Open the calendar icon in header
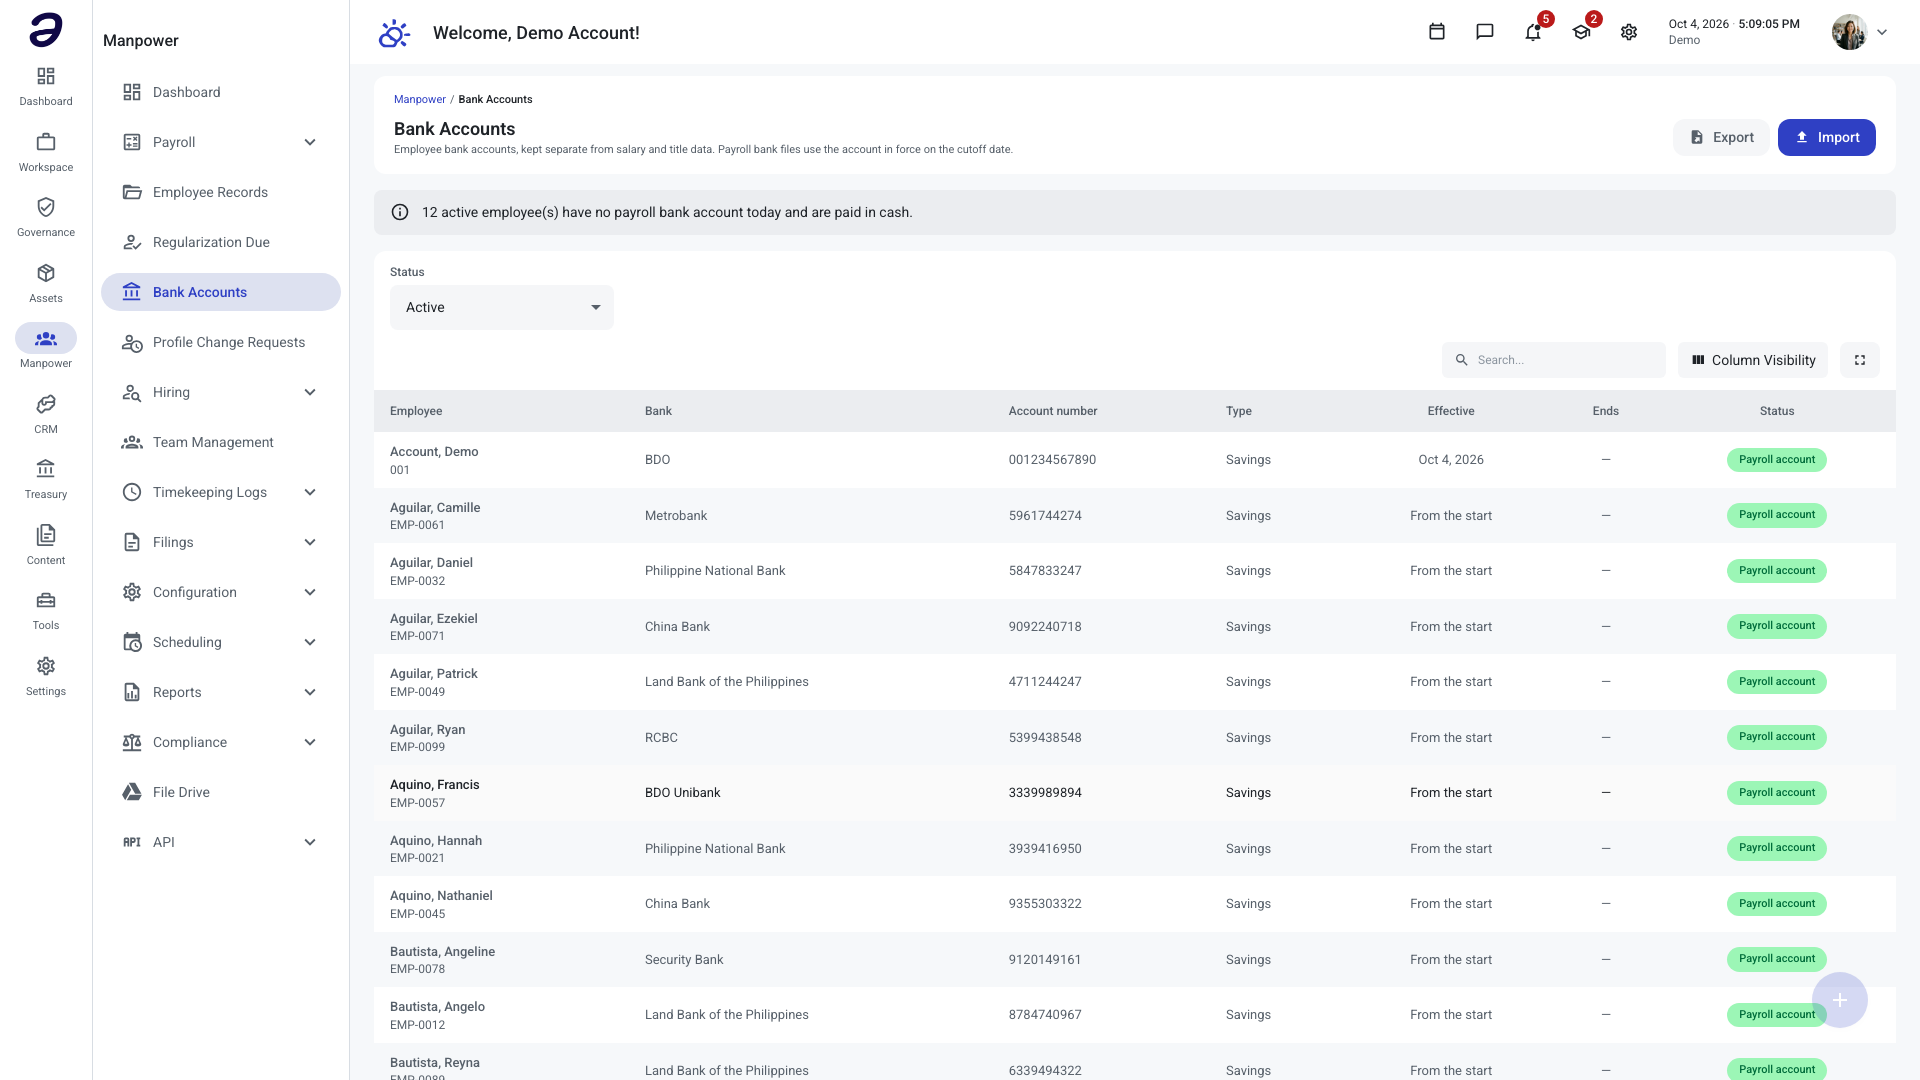 (1437, 32)
